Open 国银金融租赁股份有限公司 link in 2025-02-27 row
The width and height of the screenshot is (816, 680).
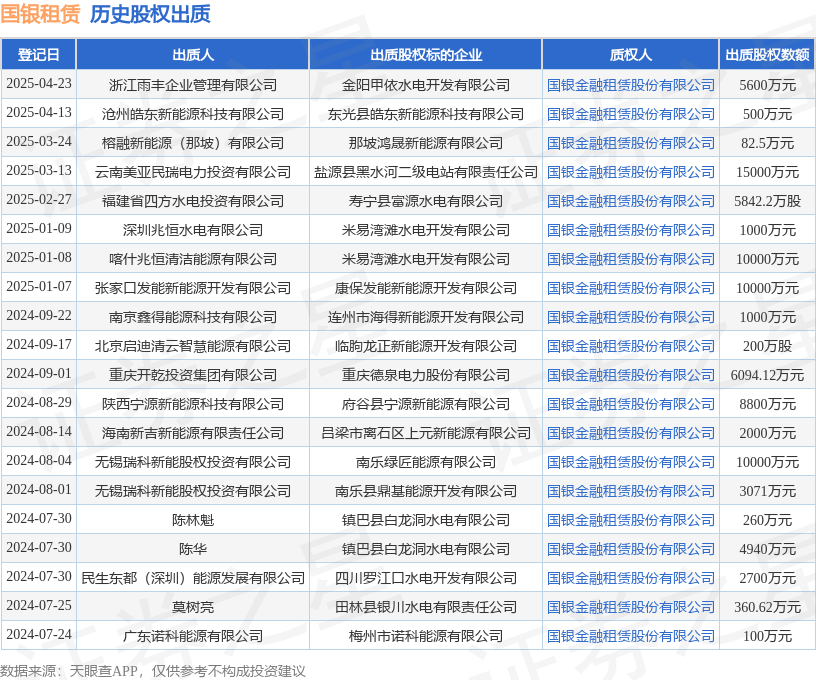[631, 201]
